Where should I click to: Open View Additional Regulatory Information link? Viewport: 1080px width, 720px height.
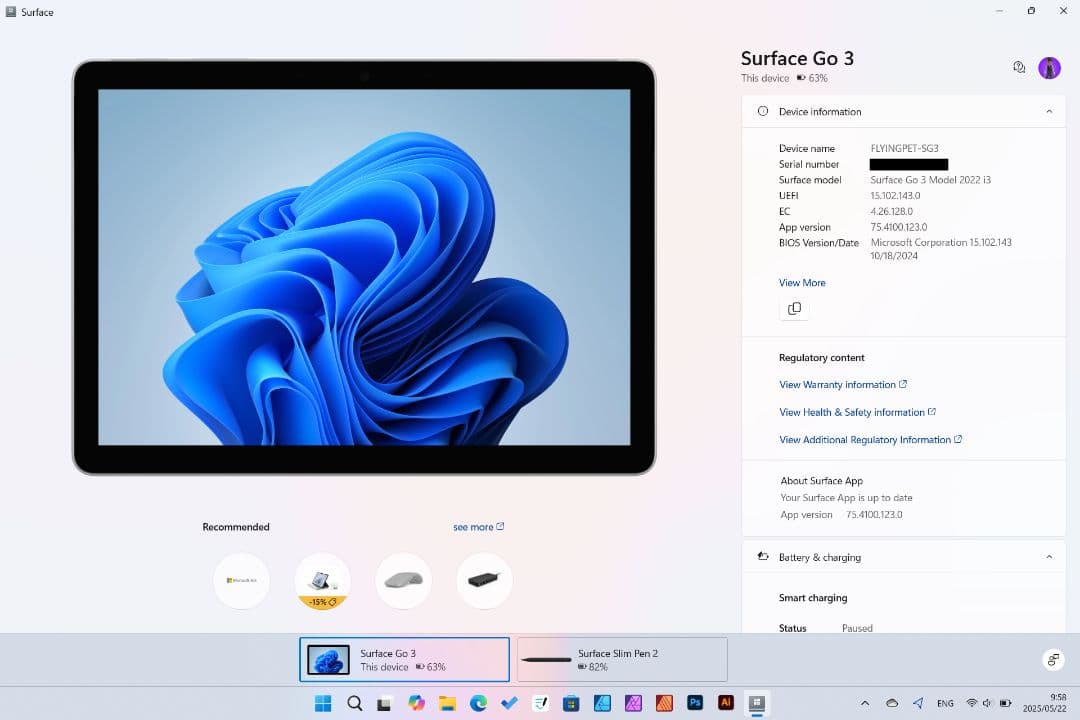[x=871, y=440]
